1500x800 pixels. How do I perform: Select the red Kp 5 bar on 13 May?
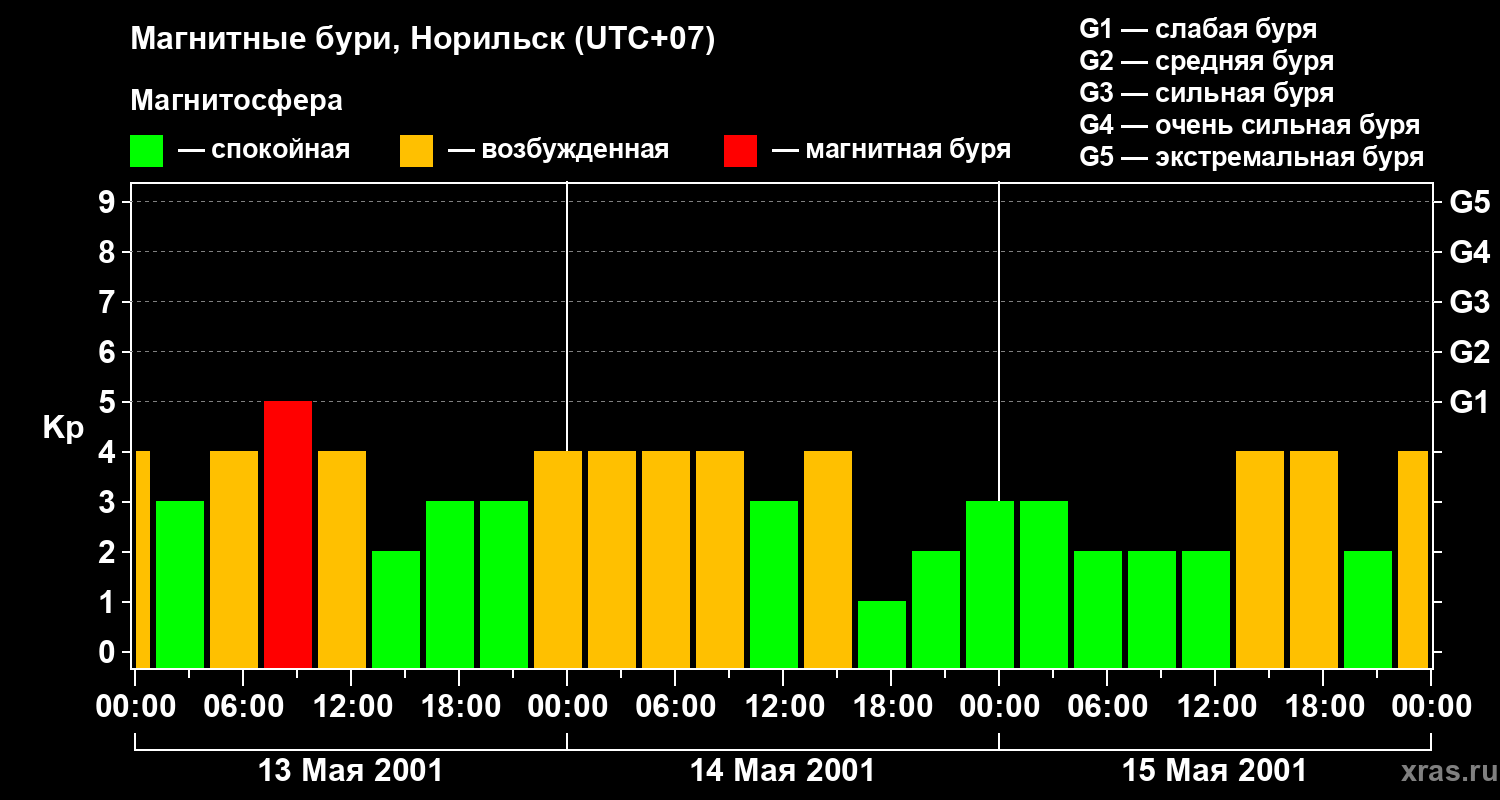[288, 534]
